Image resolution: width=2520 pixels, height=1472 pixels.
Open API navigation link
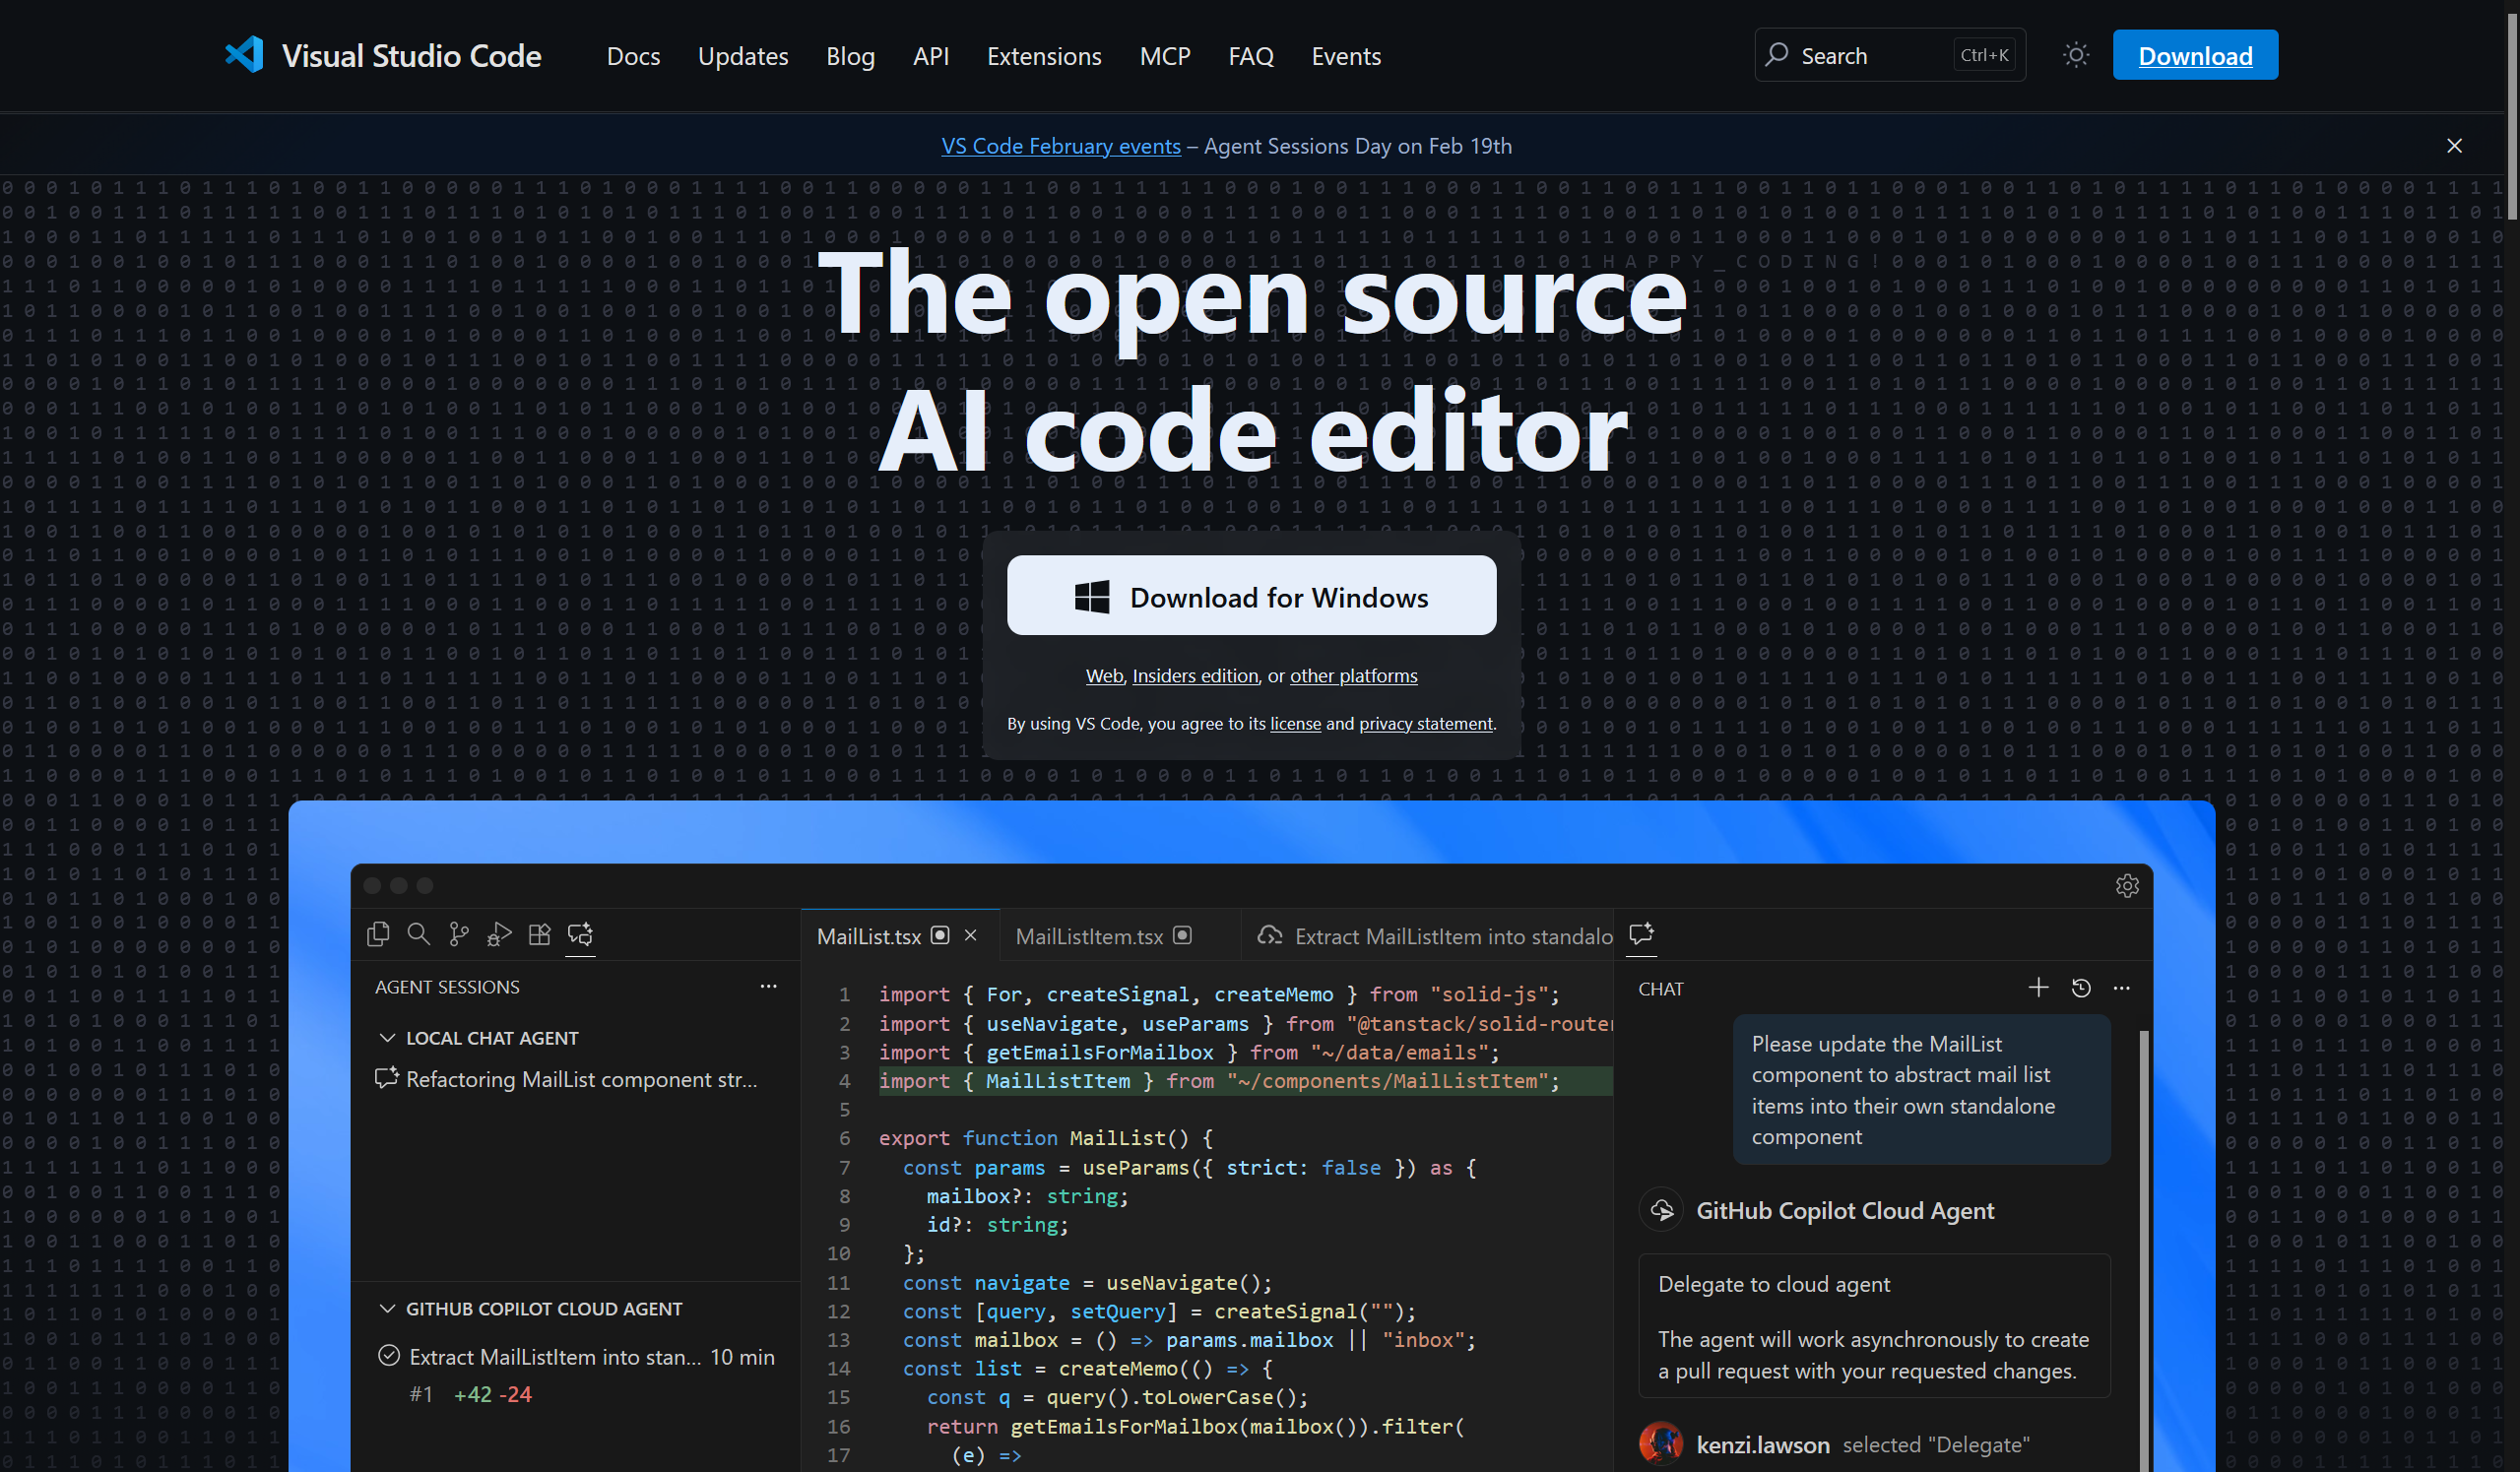click(931, 56)
